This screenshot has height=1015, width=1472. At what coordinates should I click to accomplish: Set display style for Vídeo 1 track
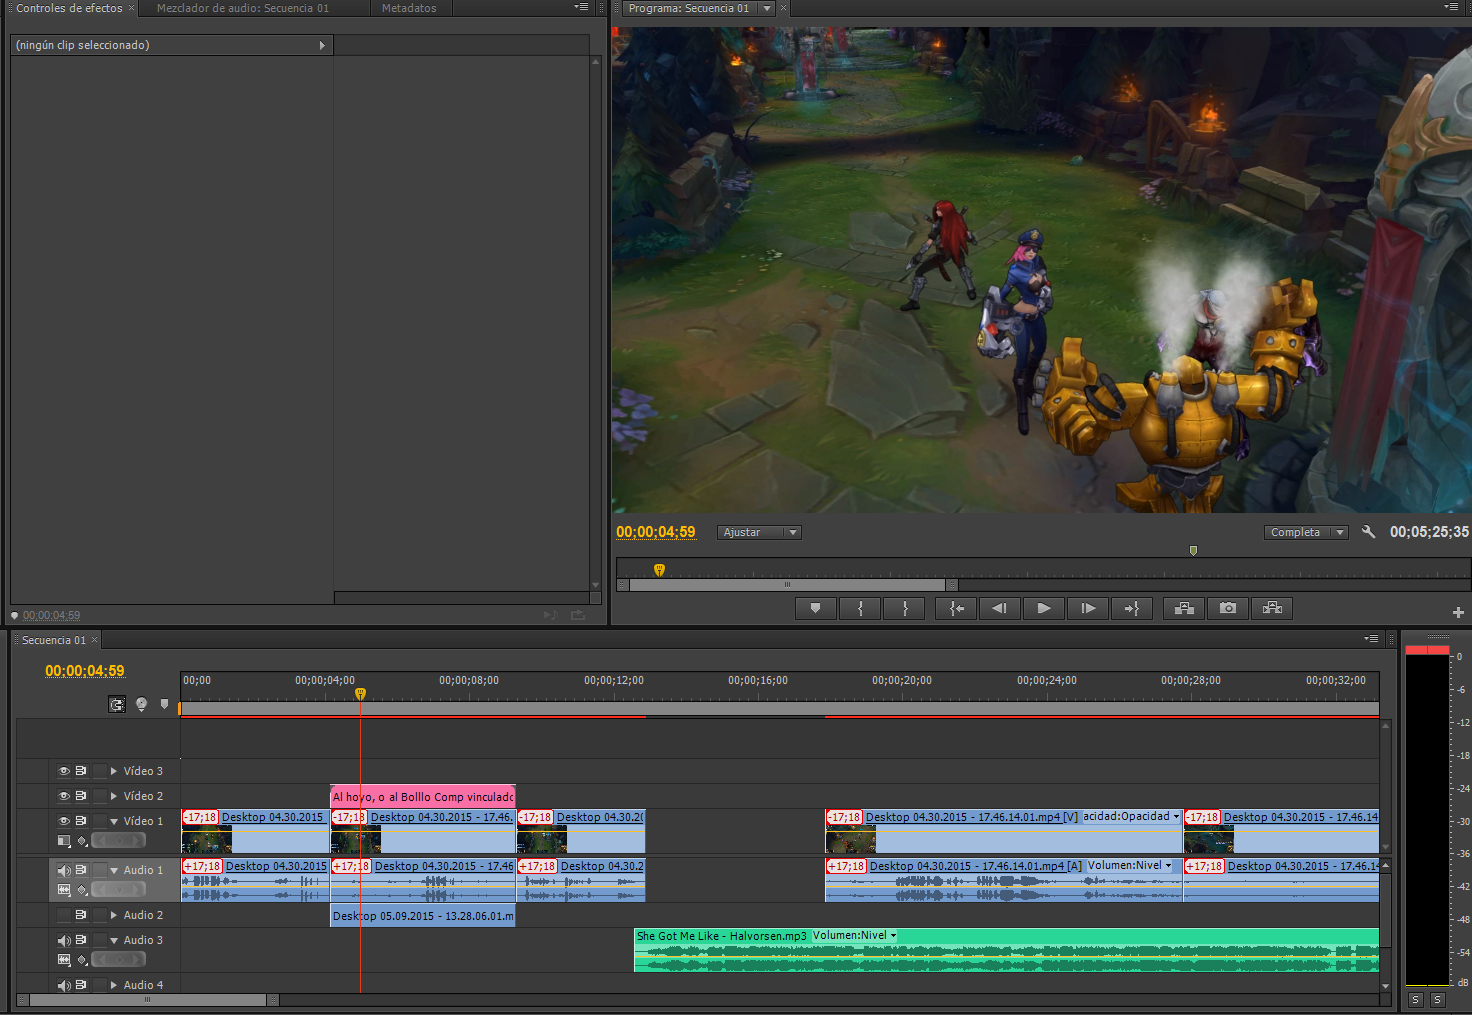(64, 841)
